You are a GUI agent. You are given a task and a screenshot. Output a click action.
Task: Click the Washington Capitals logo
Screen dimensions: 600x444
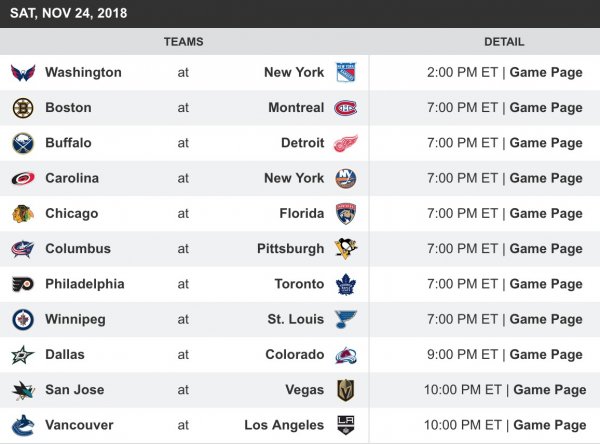pos(23,72)
